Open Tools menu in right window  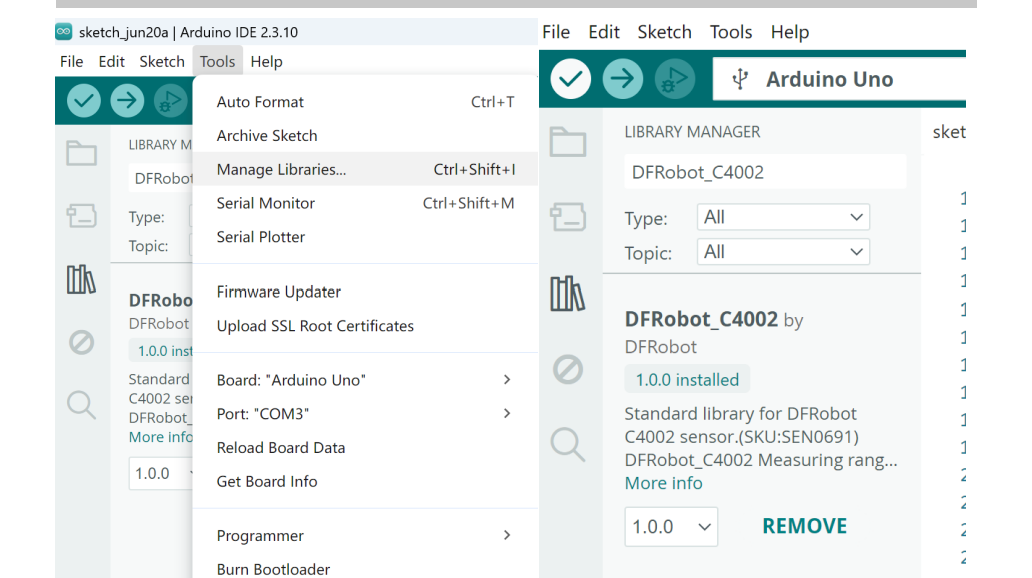731,32
